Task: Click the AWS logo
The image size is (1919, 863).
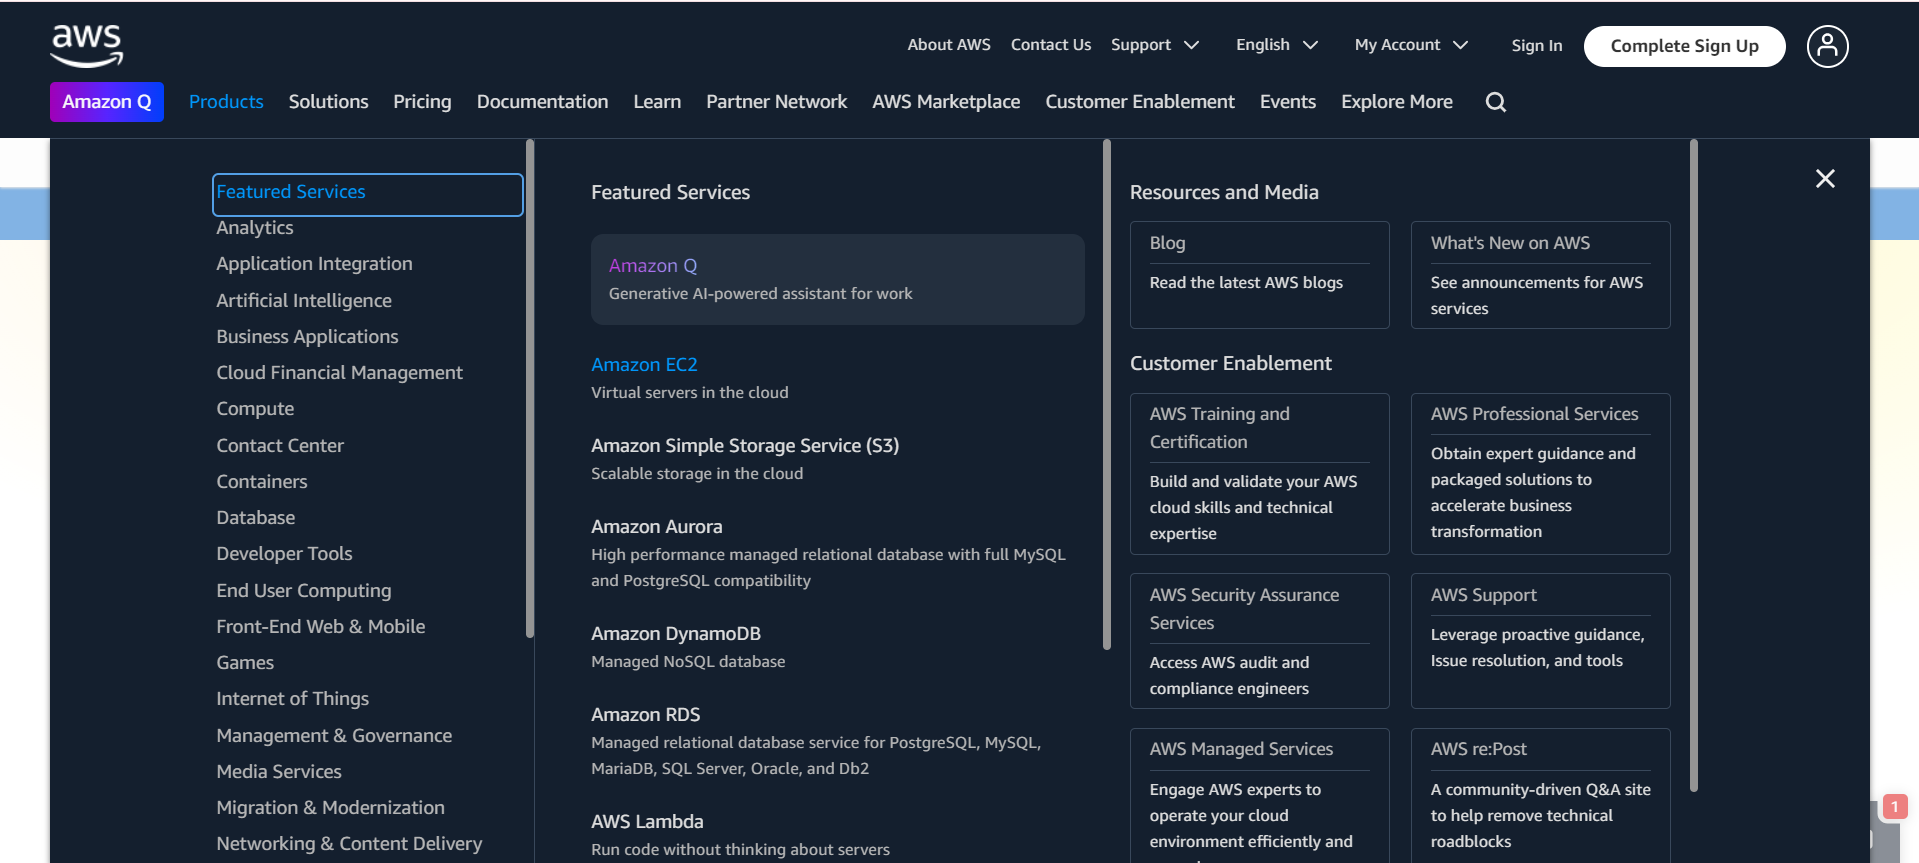Action: click(87, 46)
